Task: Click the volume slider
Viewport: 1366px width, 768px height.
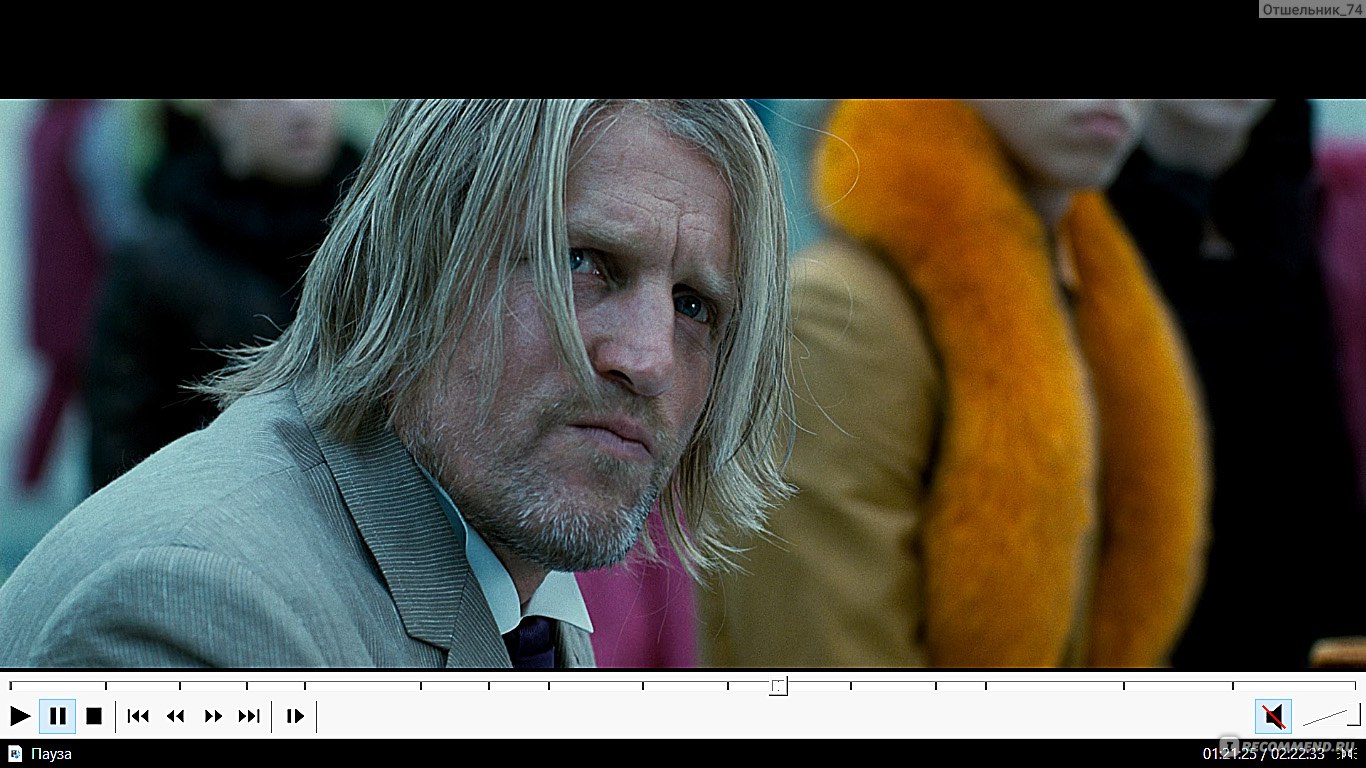Action: (x=1331, y=716)
